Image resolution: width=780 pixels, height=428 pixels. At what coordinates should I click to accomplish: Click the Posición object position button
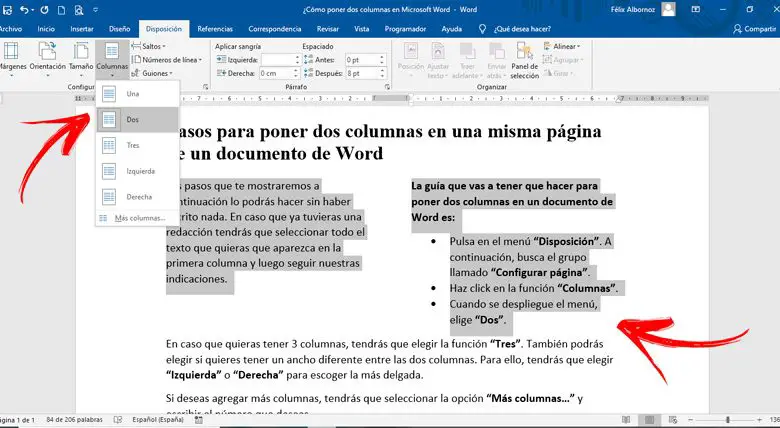pyautogui.click(x=411, y=60)
